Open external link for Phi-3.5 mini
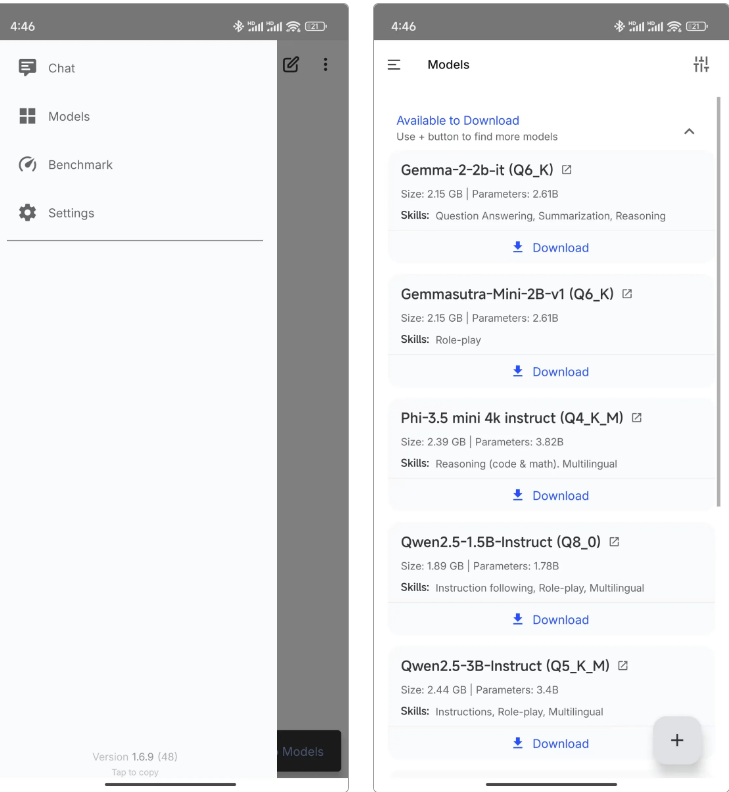This screenshot has height=792, width=729. (x=637, y=418)
